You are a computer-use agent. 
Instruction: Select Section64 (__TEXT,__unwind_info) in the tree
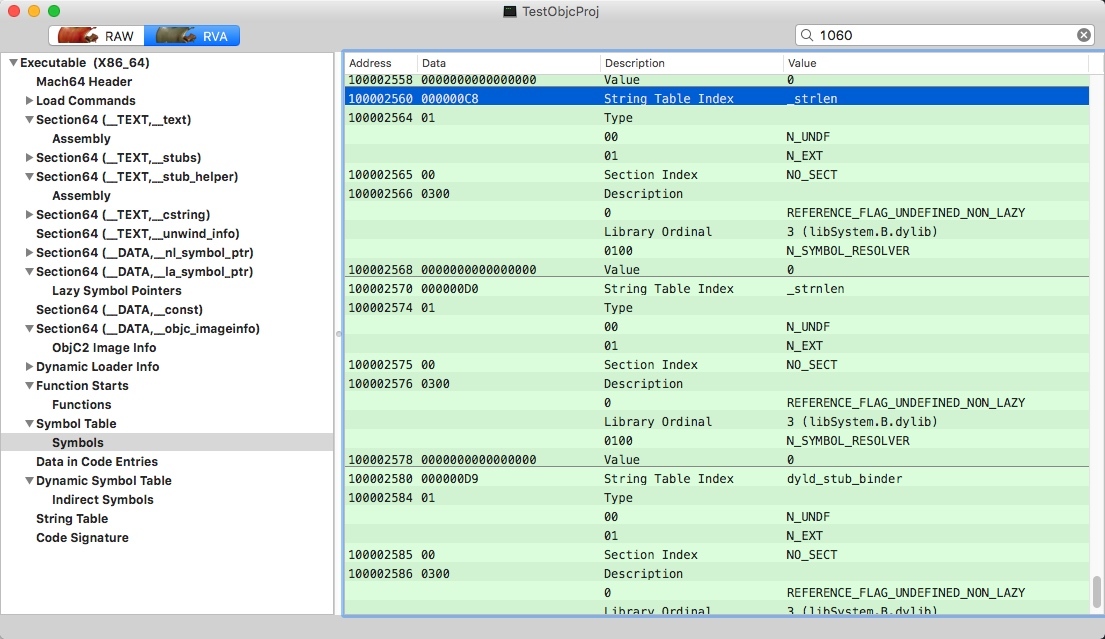click(x=137, y=234)
